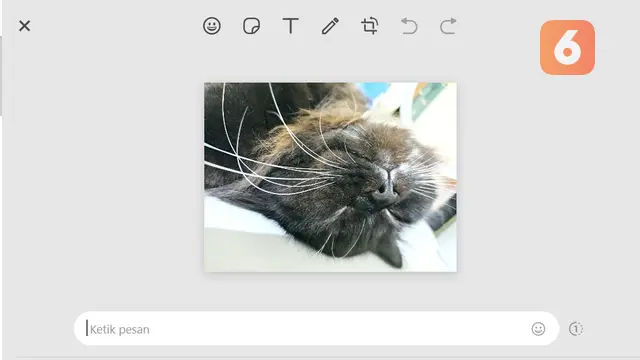
Task: Toggle view once option
Action: pyautogui.click(x=576, y=329)
